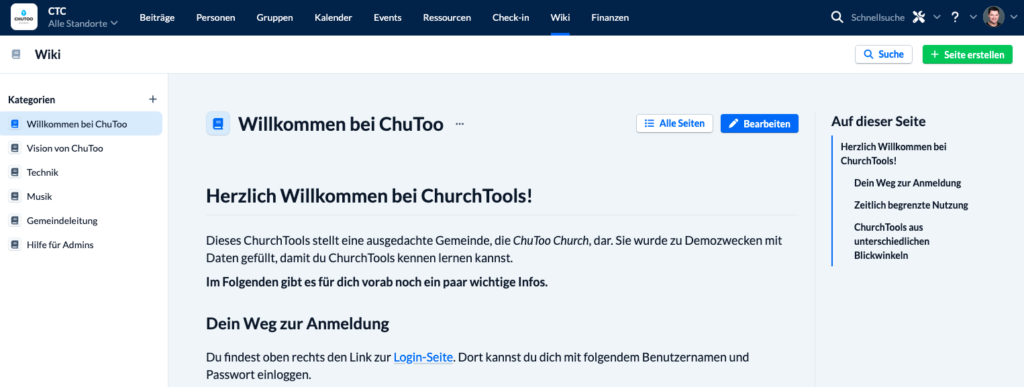
Task: Open the Personen menu
Action: (x=216, y=18)
